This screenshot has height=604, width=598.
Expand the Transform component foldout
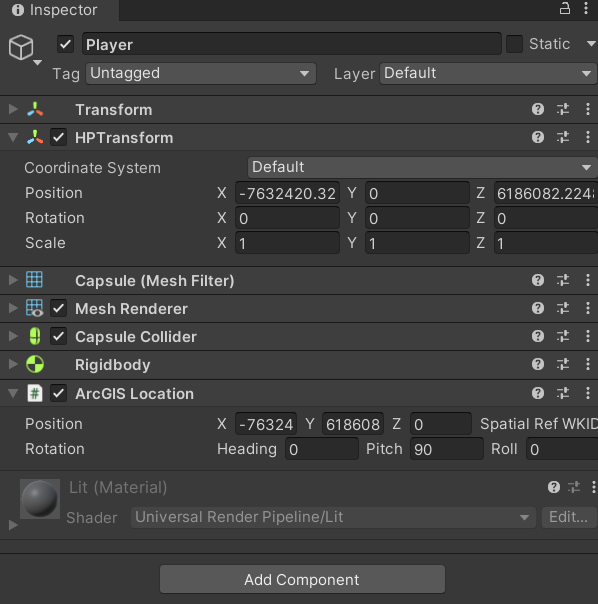tap(13, 109)
